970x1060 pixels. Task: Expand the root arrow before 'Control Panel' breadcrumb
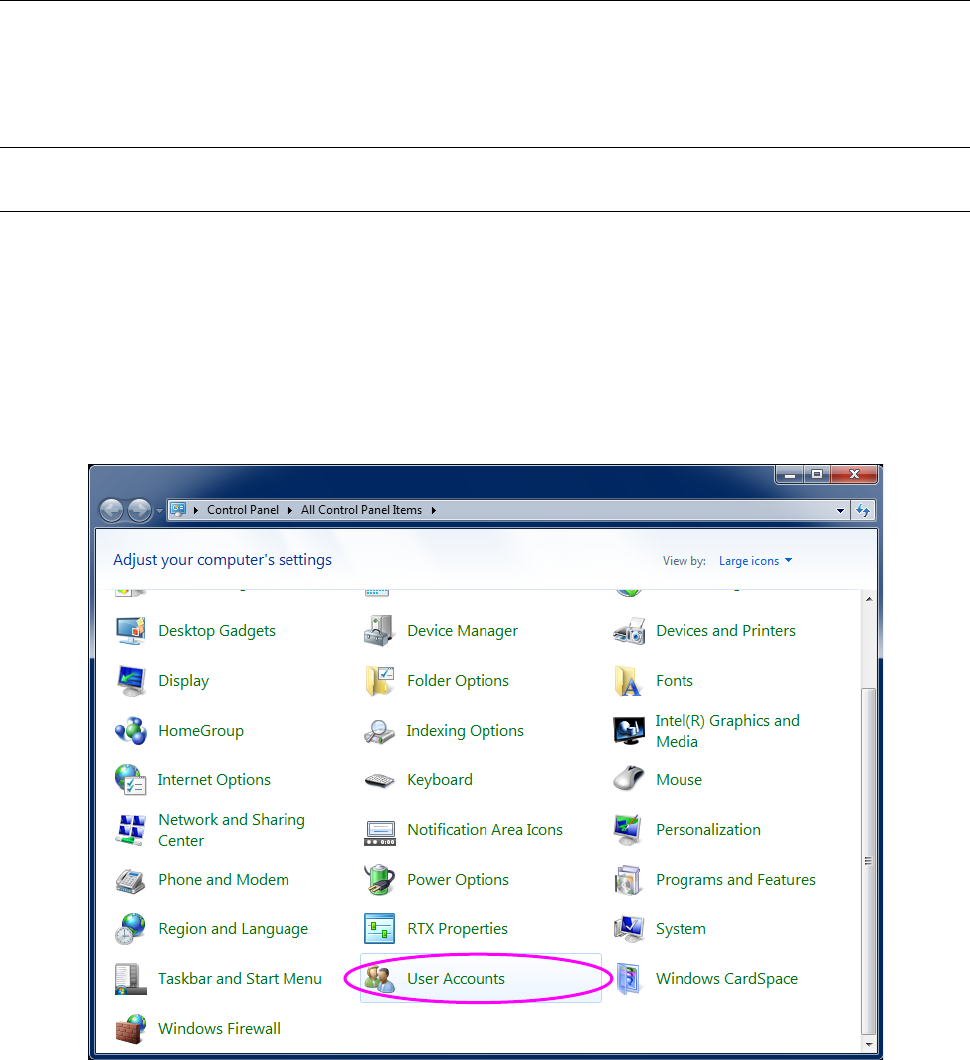pyautogui.click(x=195, y=510)
